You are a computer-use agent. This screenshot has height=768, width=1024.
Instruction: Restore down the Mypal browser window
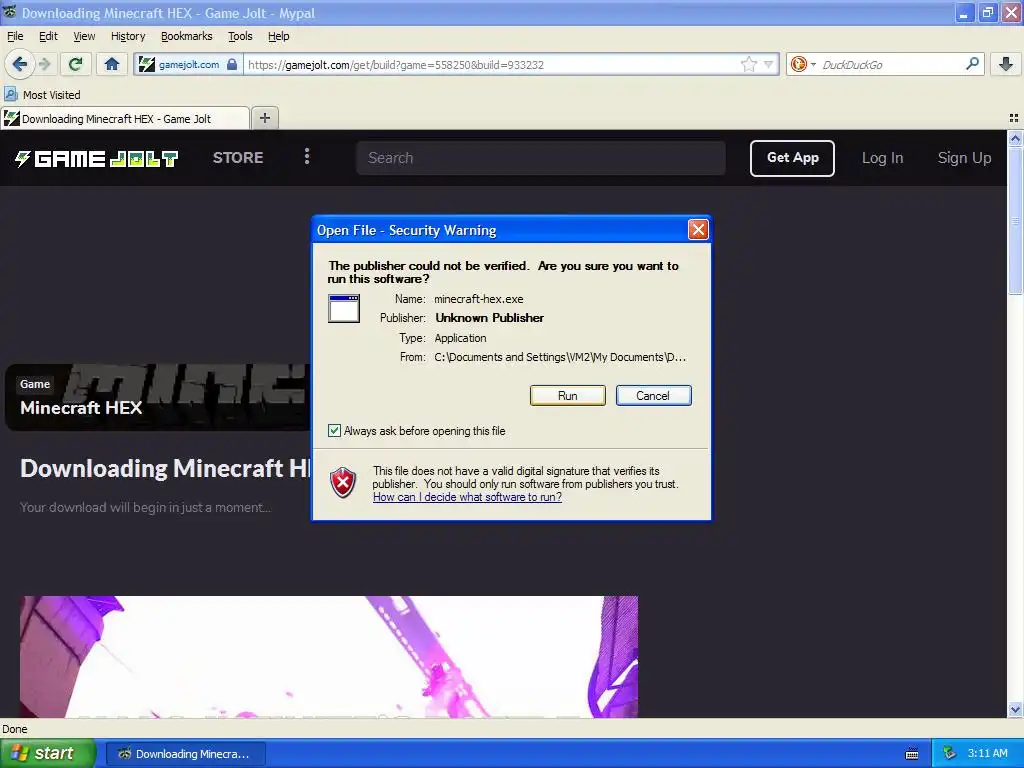(987, 12)
